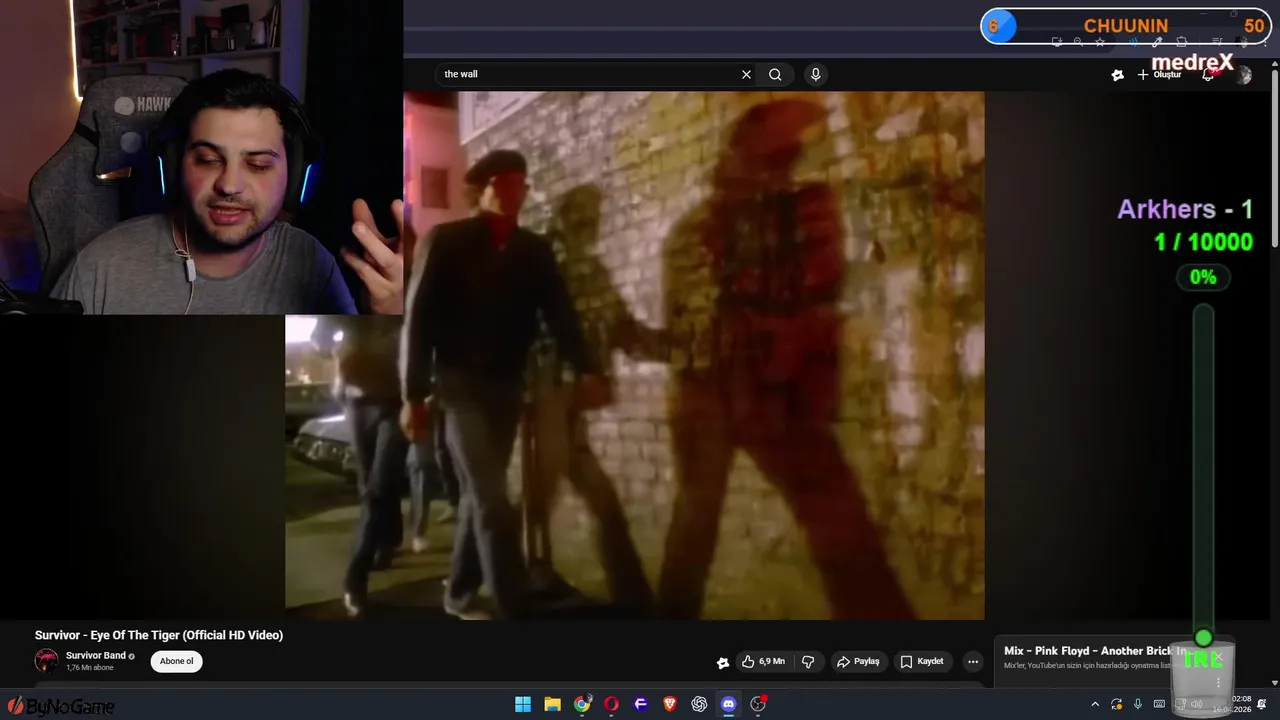Expand hidden system tray icons chevron
1280x720 pixels.
tap(1095, 704)
